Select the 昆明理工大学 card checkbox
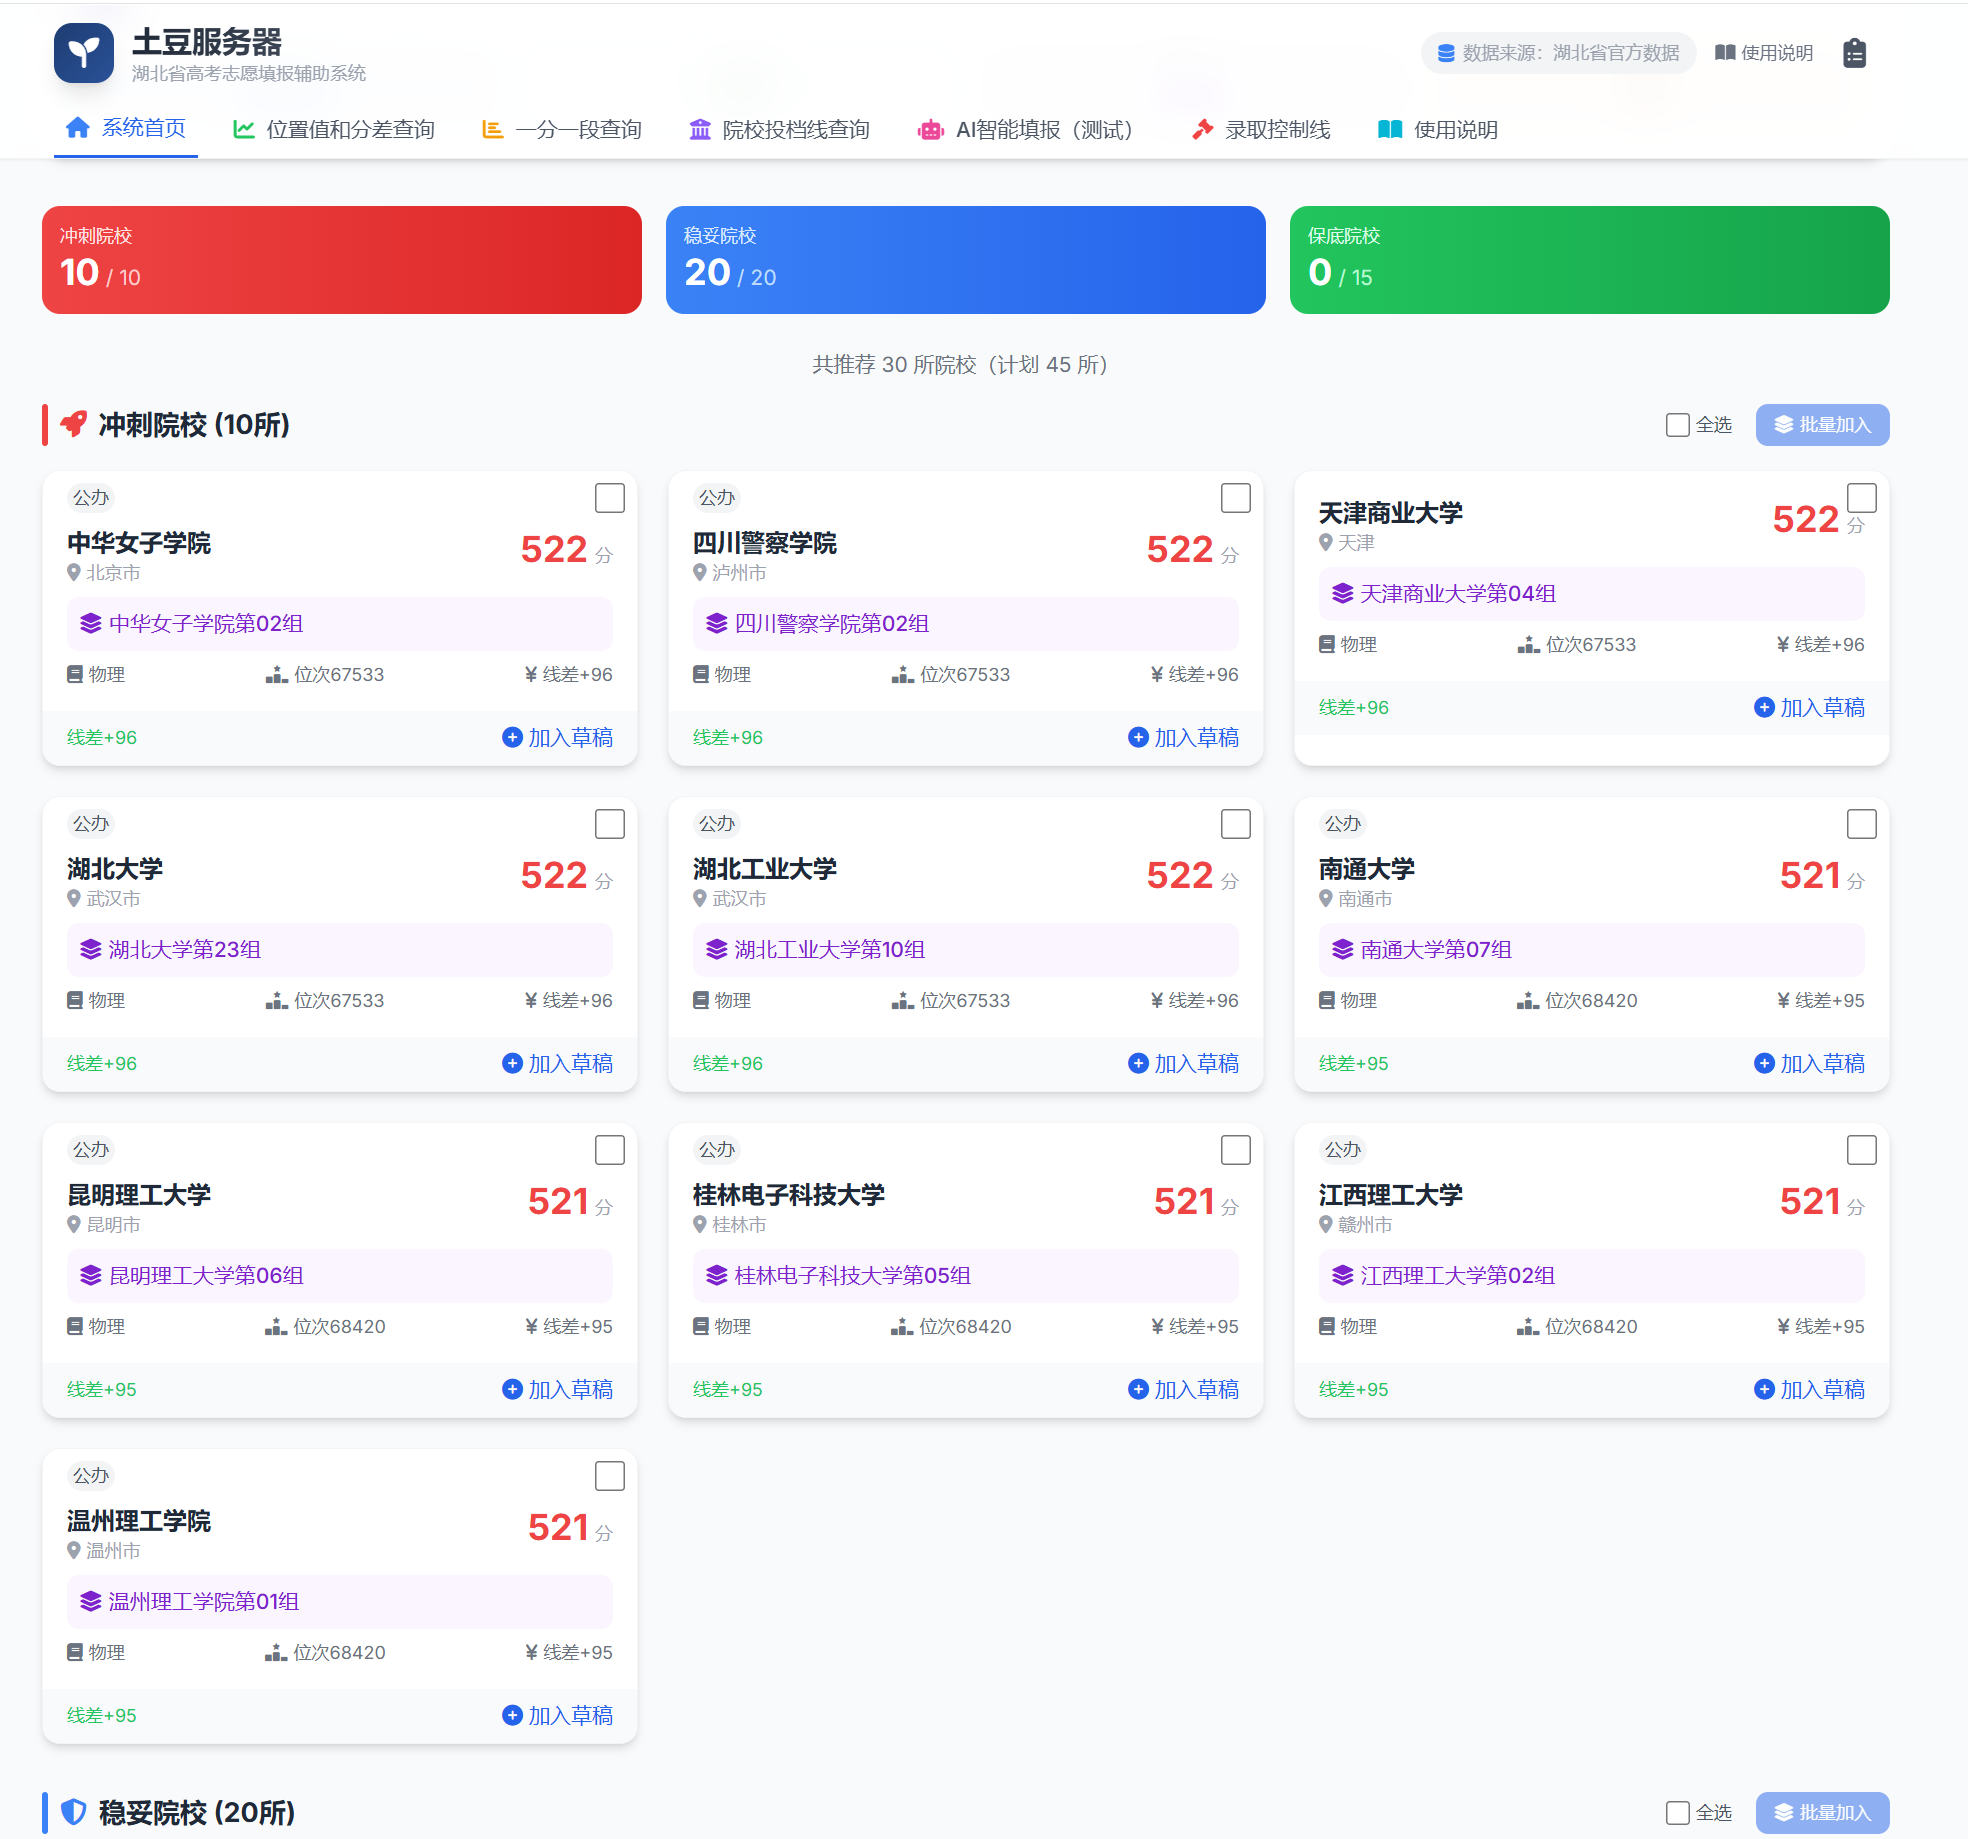1968x1839 pixels. (610, 1150)
